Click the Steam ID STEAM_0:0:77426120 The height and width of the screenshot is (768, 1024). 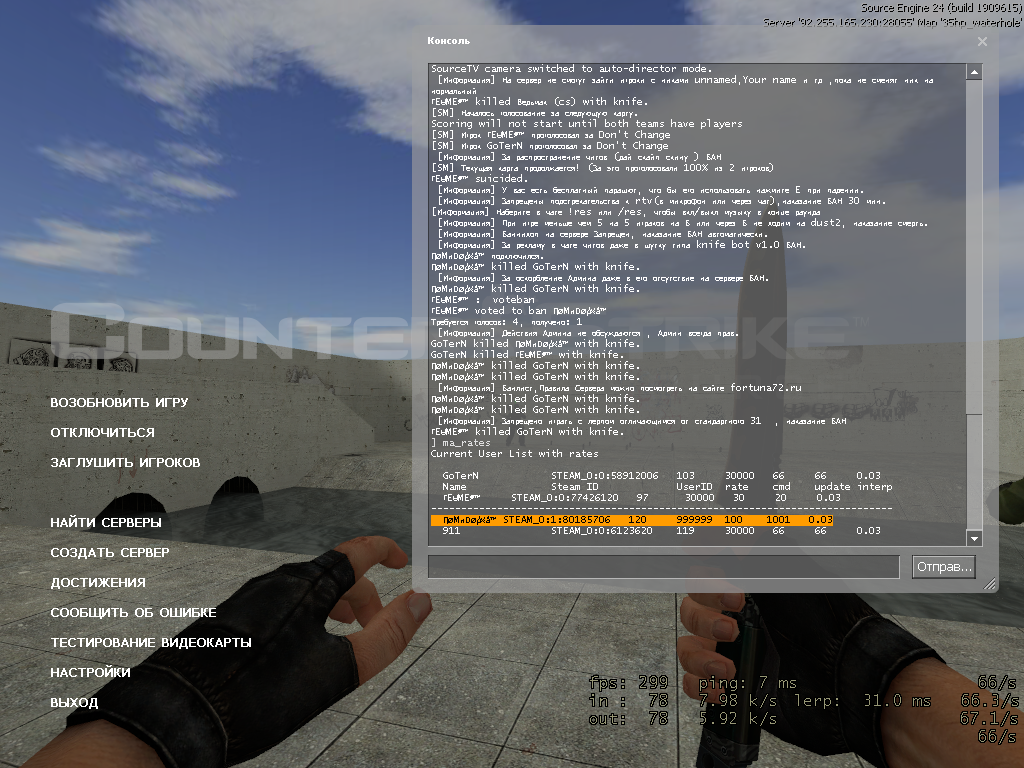[565, 498]
